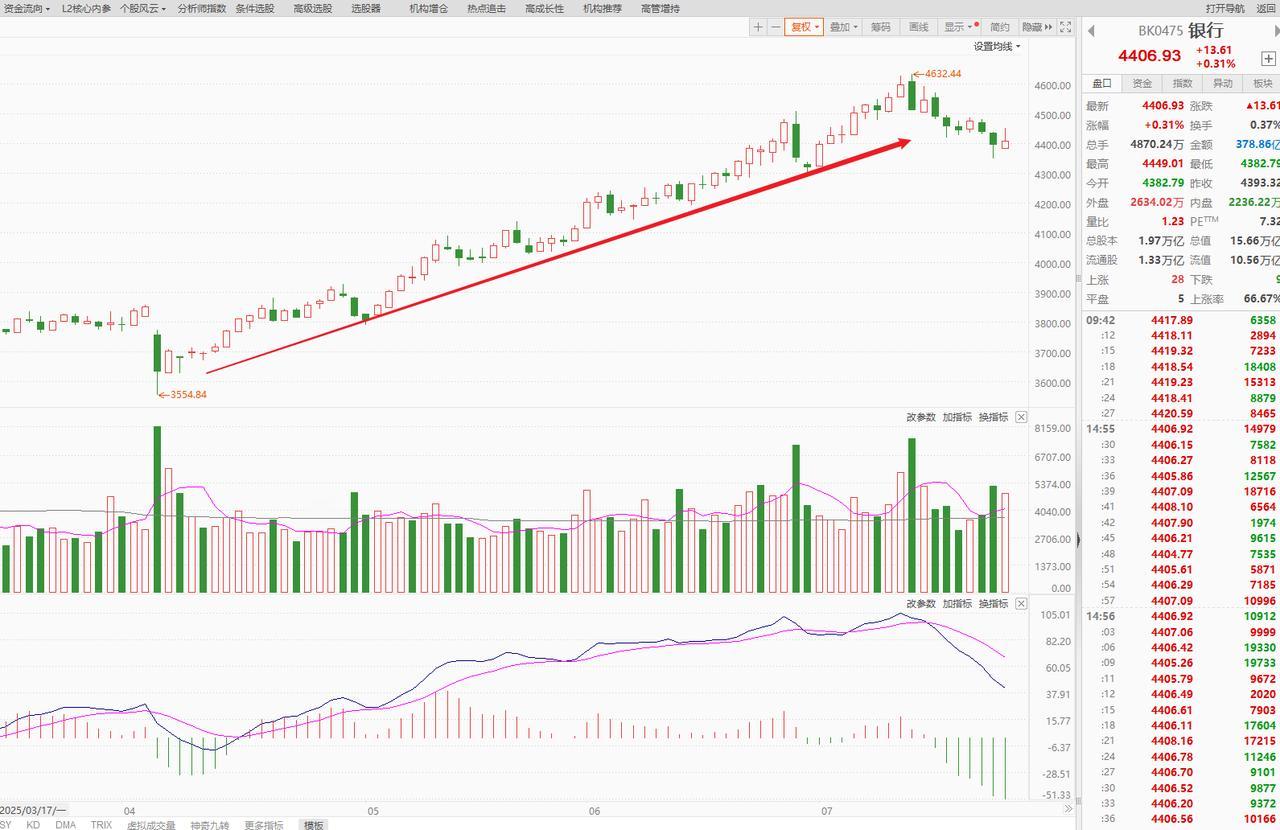Click the 14:55 tick row priced 4406.92
1280x830 pixels.
[1182, 429]
